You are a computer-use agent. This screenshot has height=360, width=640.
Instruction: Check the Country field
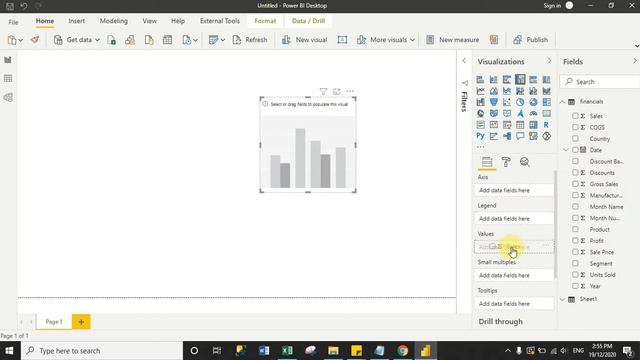(x=575, y=139)
